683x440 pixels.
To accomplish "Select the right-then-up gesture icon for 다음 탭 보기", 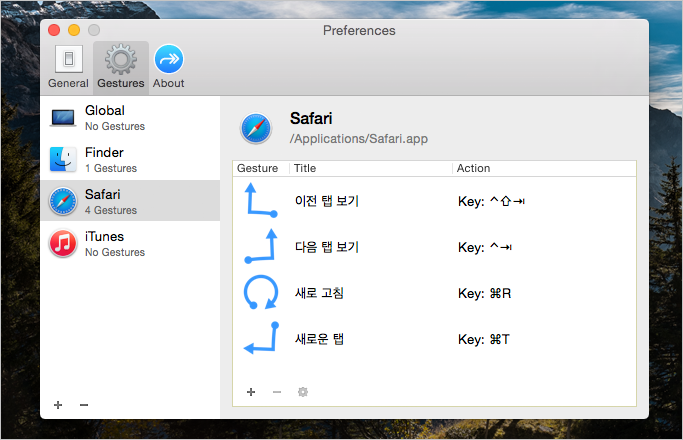I will click(x=260, y=246).
